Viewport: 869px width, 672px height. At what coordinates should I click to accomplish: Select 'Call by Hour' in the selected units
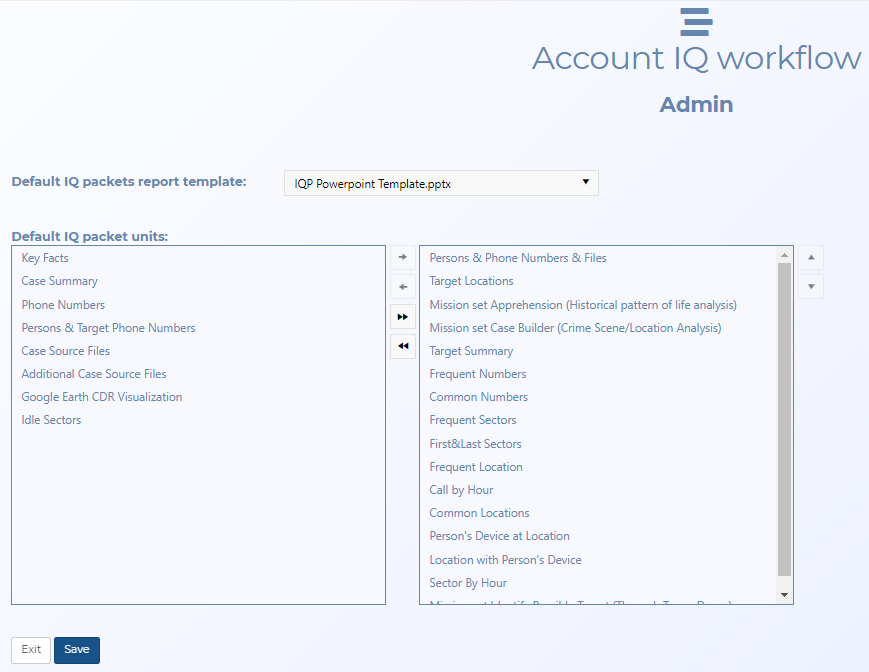click(461, 489)
